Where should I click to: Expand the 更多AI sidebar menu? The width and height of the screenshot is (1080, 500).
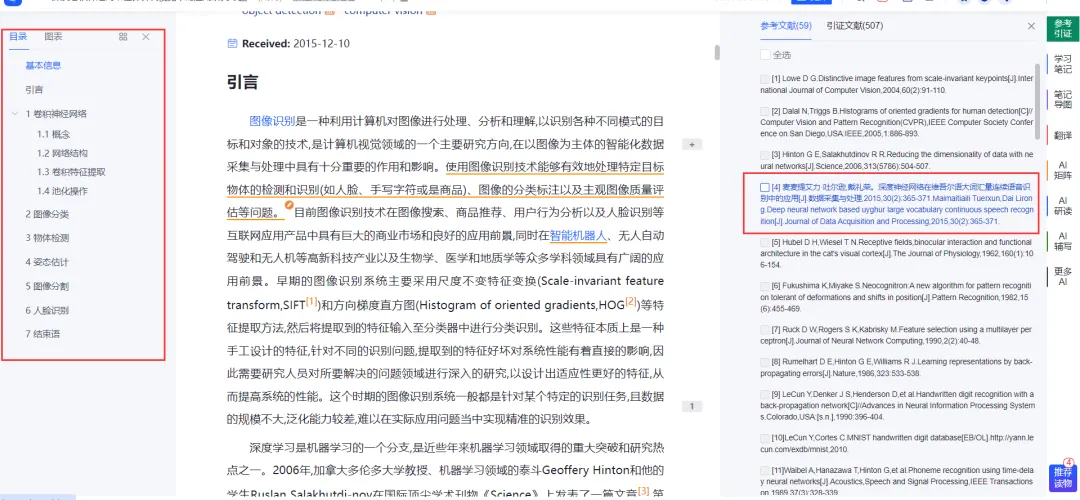coord(1063,276)
